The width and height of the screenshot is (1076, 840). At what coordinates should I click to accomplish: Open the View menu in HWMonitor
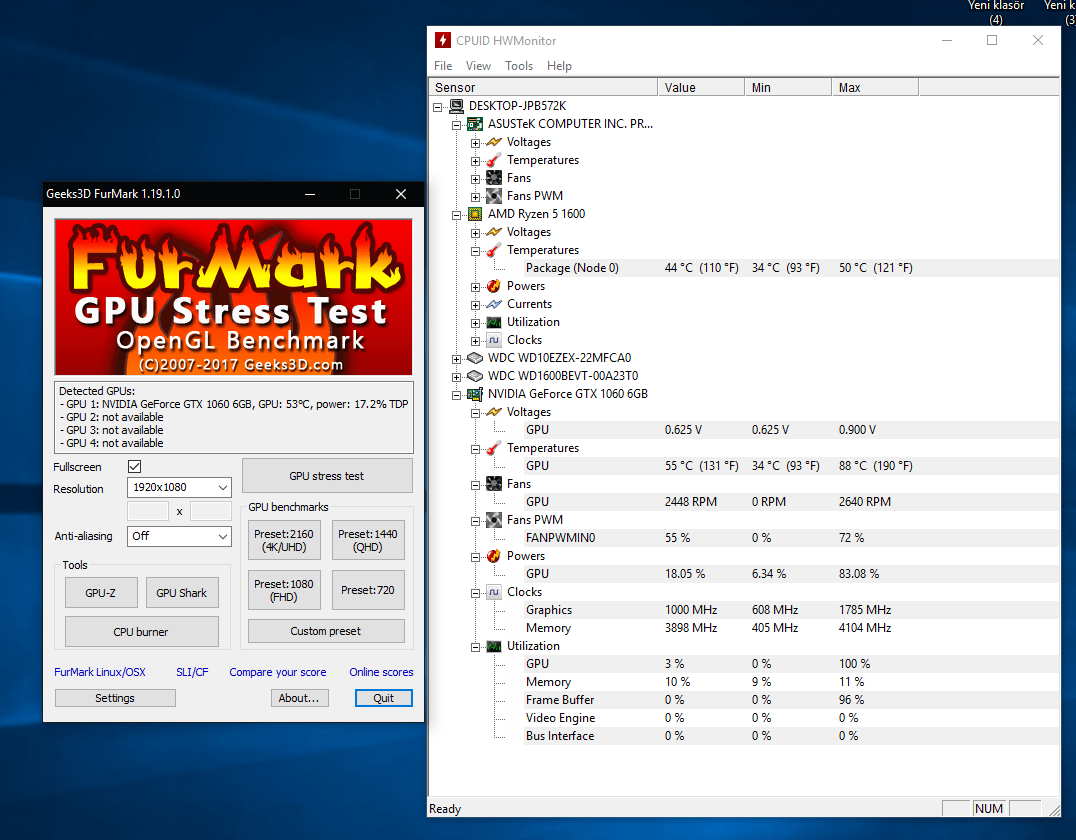(478, 66)
